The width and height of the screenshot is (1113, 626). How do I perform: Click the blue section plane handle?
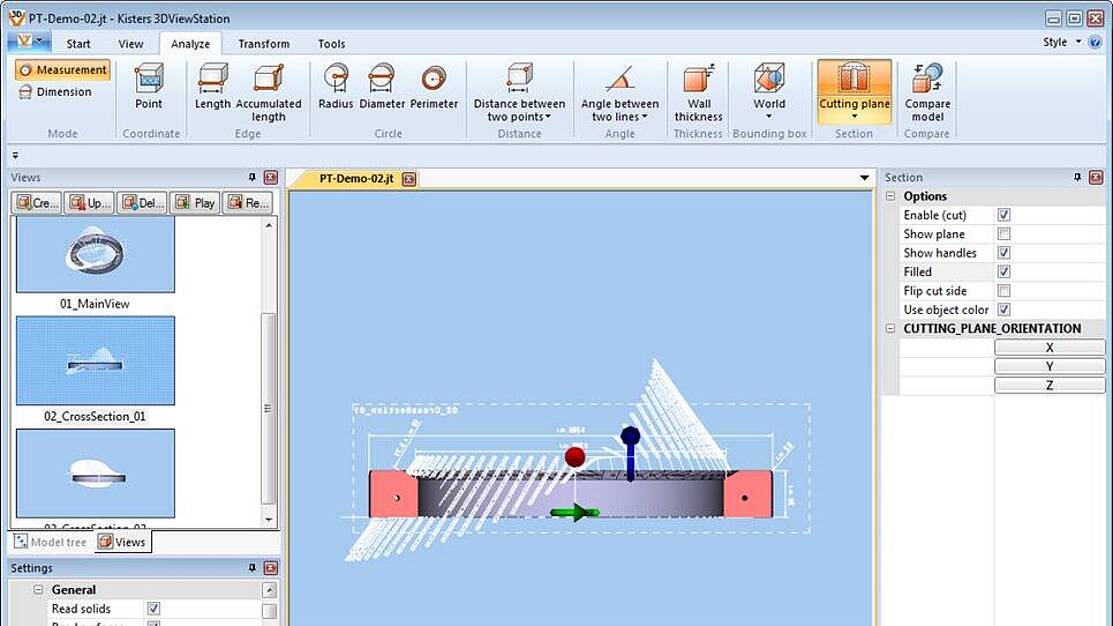click(630, 452)
